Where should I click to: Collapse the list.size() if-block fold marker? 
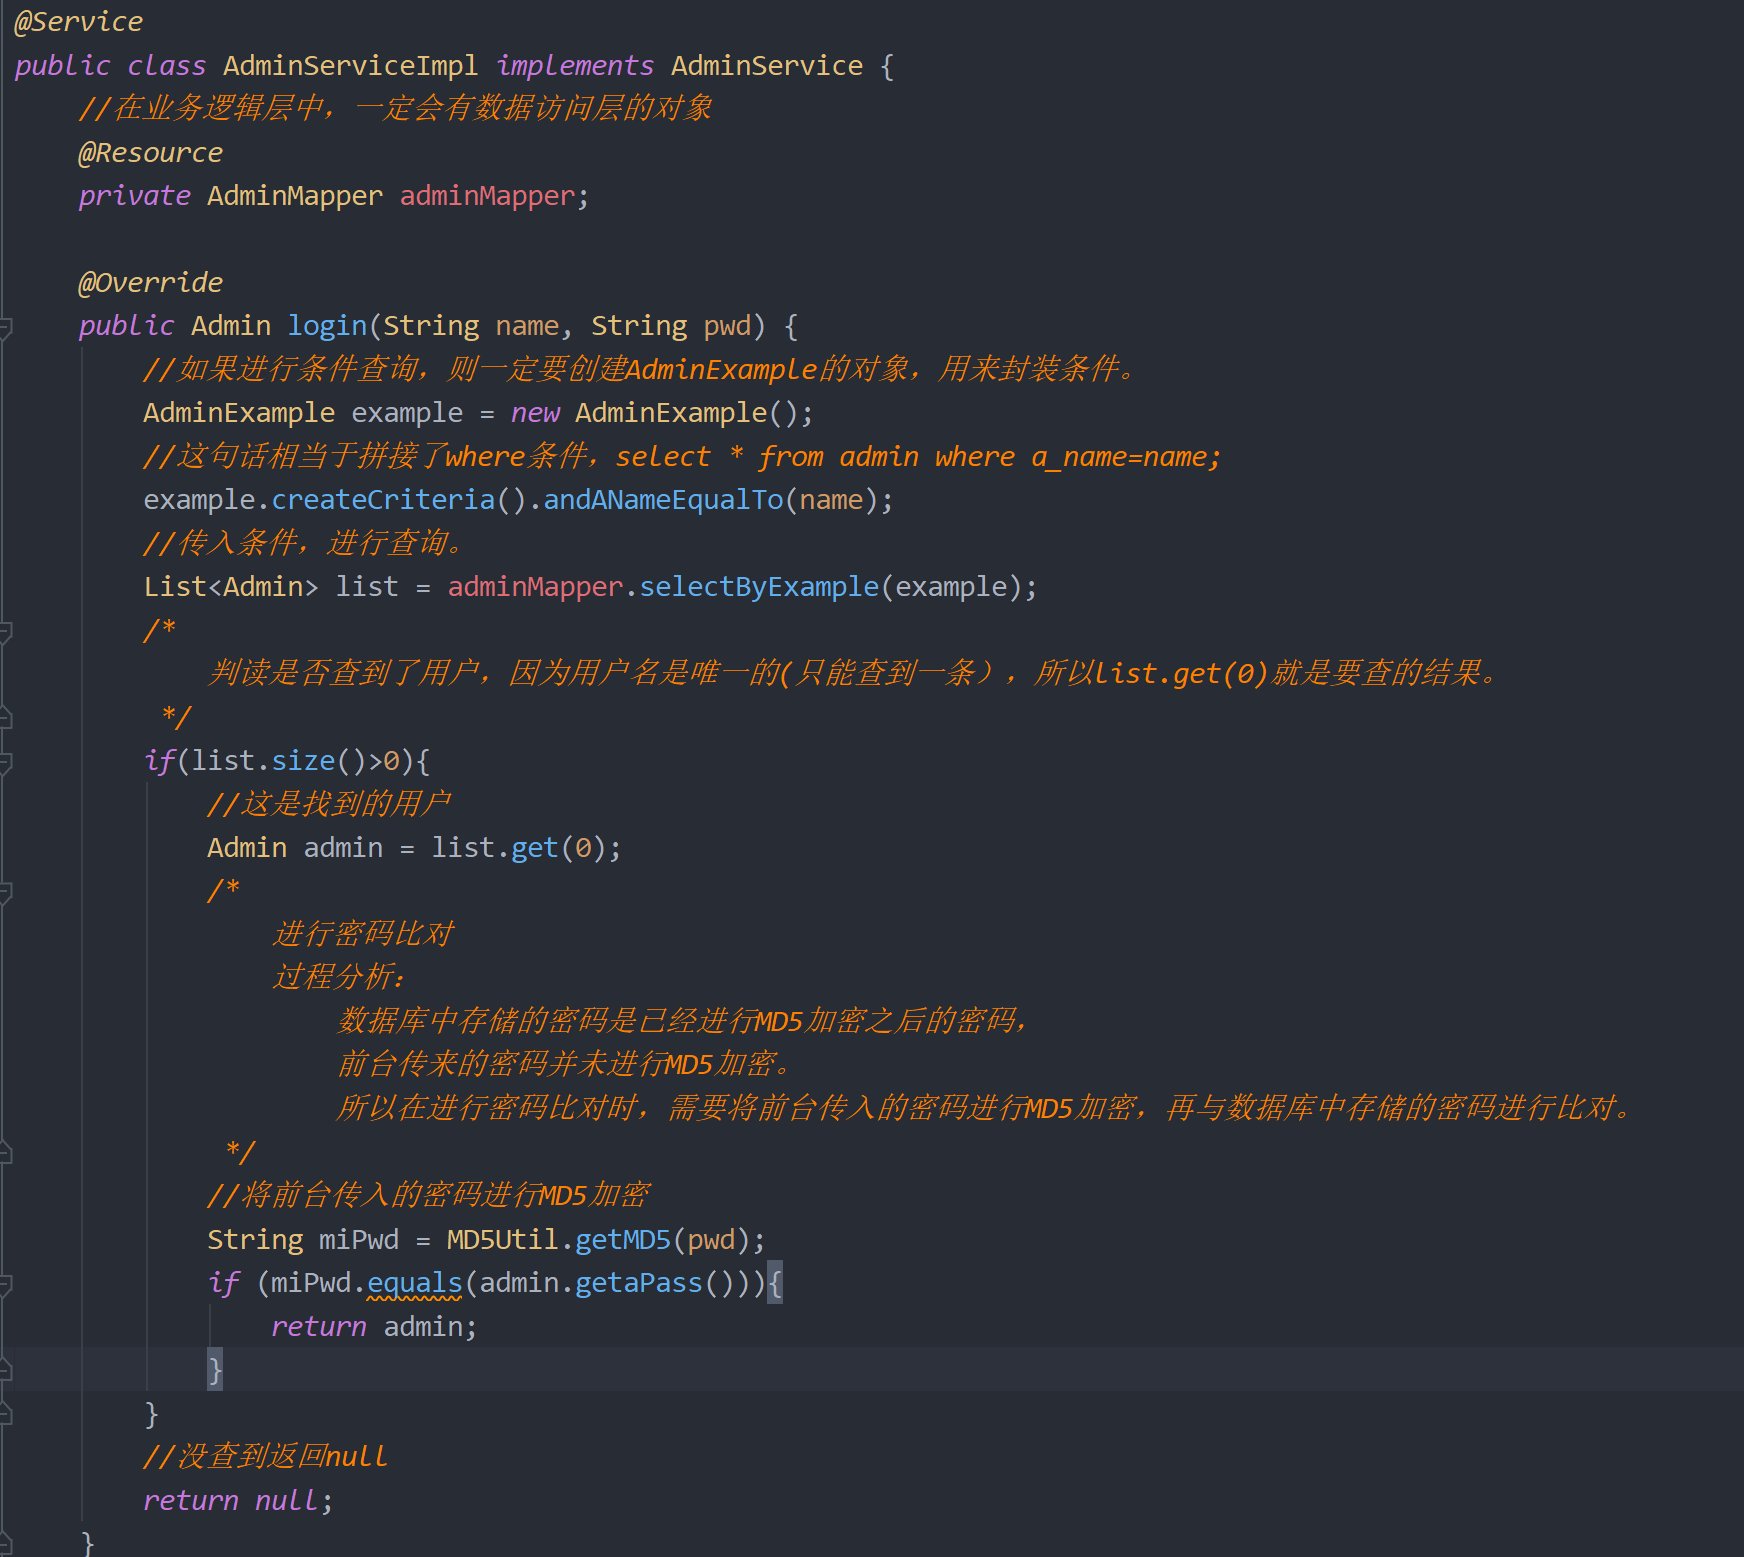[x=5, y=762]
